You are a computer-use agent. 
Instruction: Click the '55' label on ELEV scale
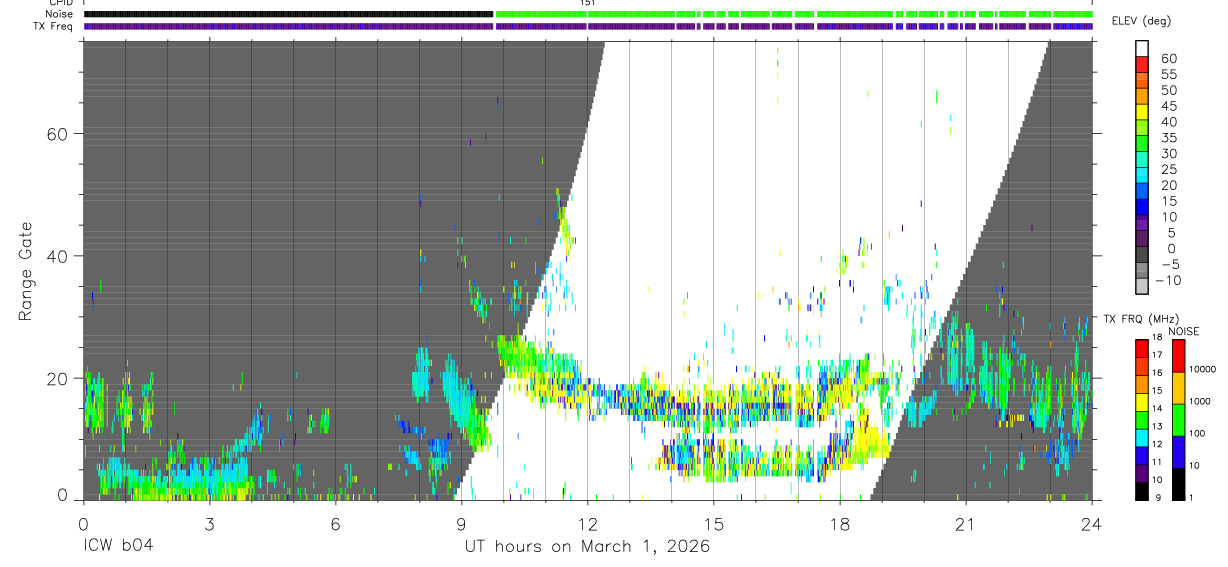coord(1168,75)
